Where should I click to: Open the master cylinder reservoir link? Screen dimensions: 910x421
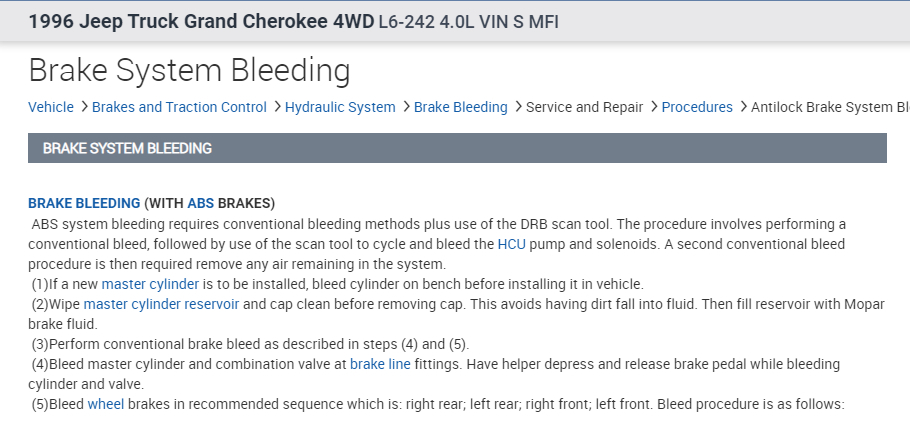click(x=161, y=304)
